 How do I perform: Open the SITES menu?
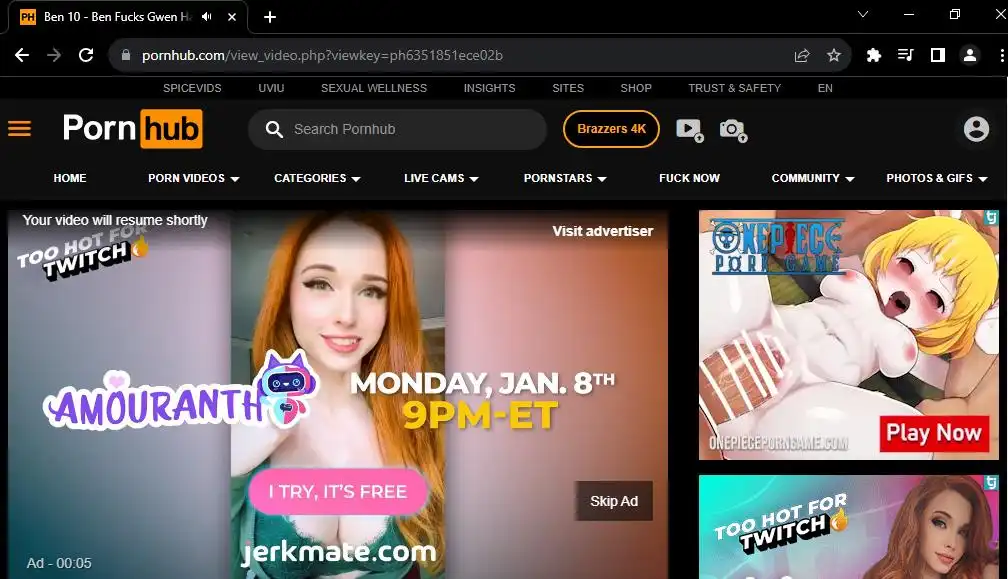click(568, 88)
